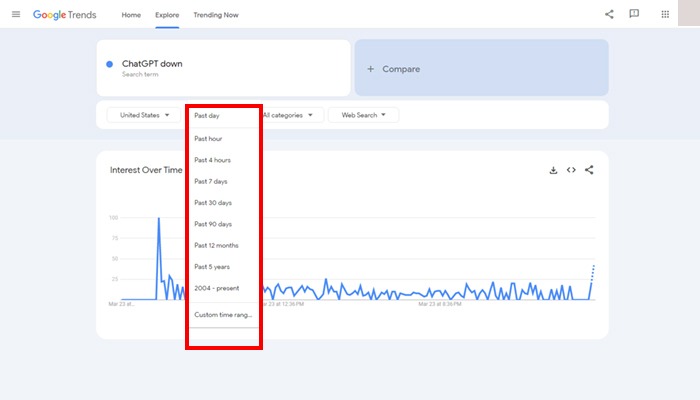Screen dimensions: 700x400
Task: Click the Mar 23 at 8:36 PM label
Action: click(x=440, y=304)
